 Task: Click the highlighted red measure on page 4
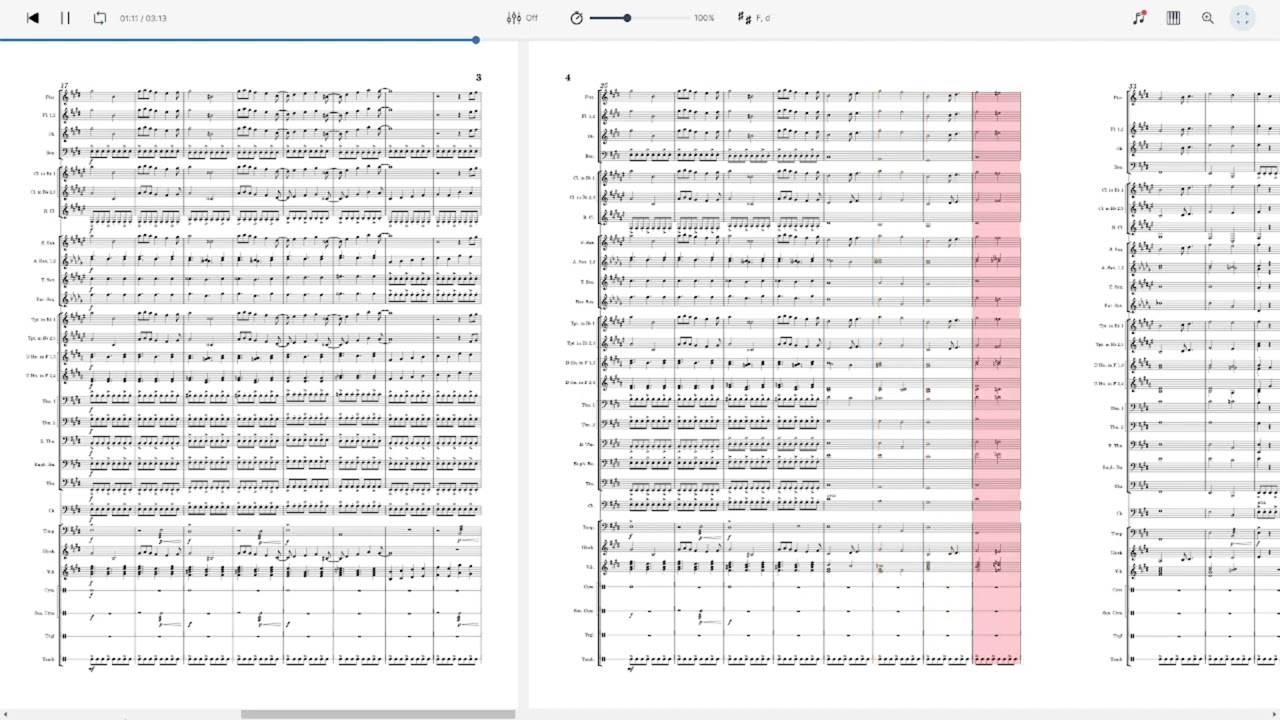[996, 377]
